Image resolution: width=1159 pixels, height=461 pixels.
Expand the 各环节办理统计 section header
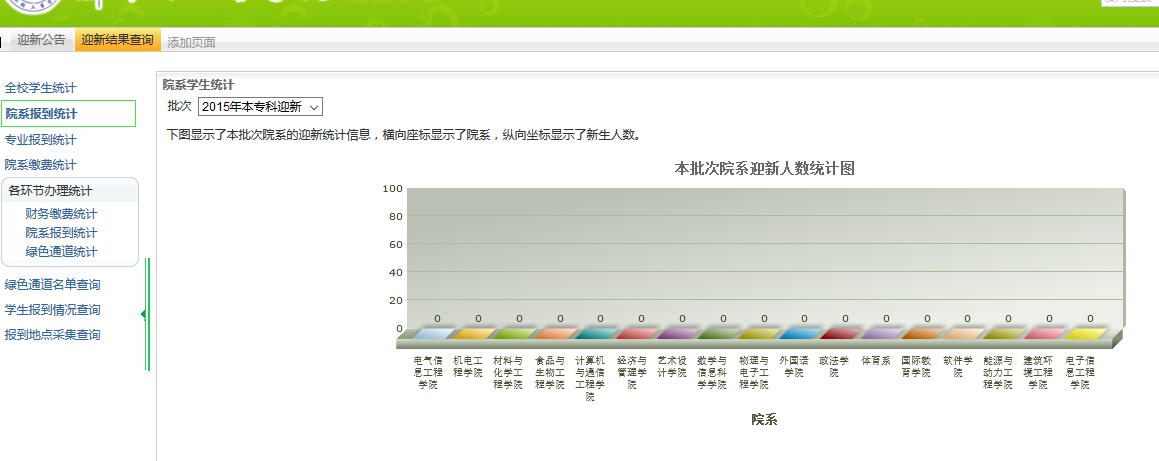click(x=50, y=190)
